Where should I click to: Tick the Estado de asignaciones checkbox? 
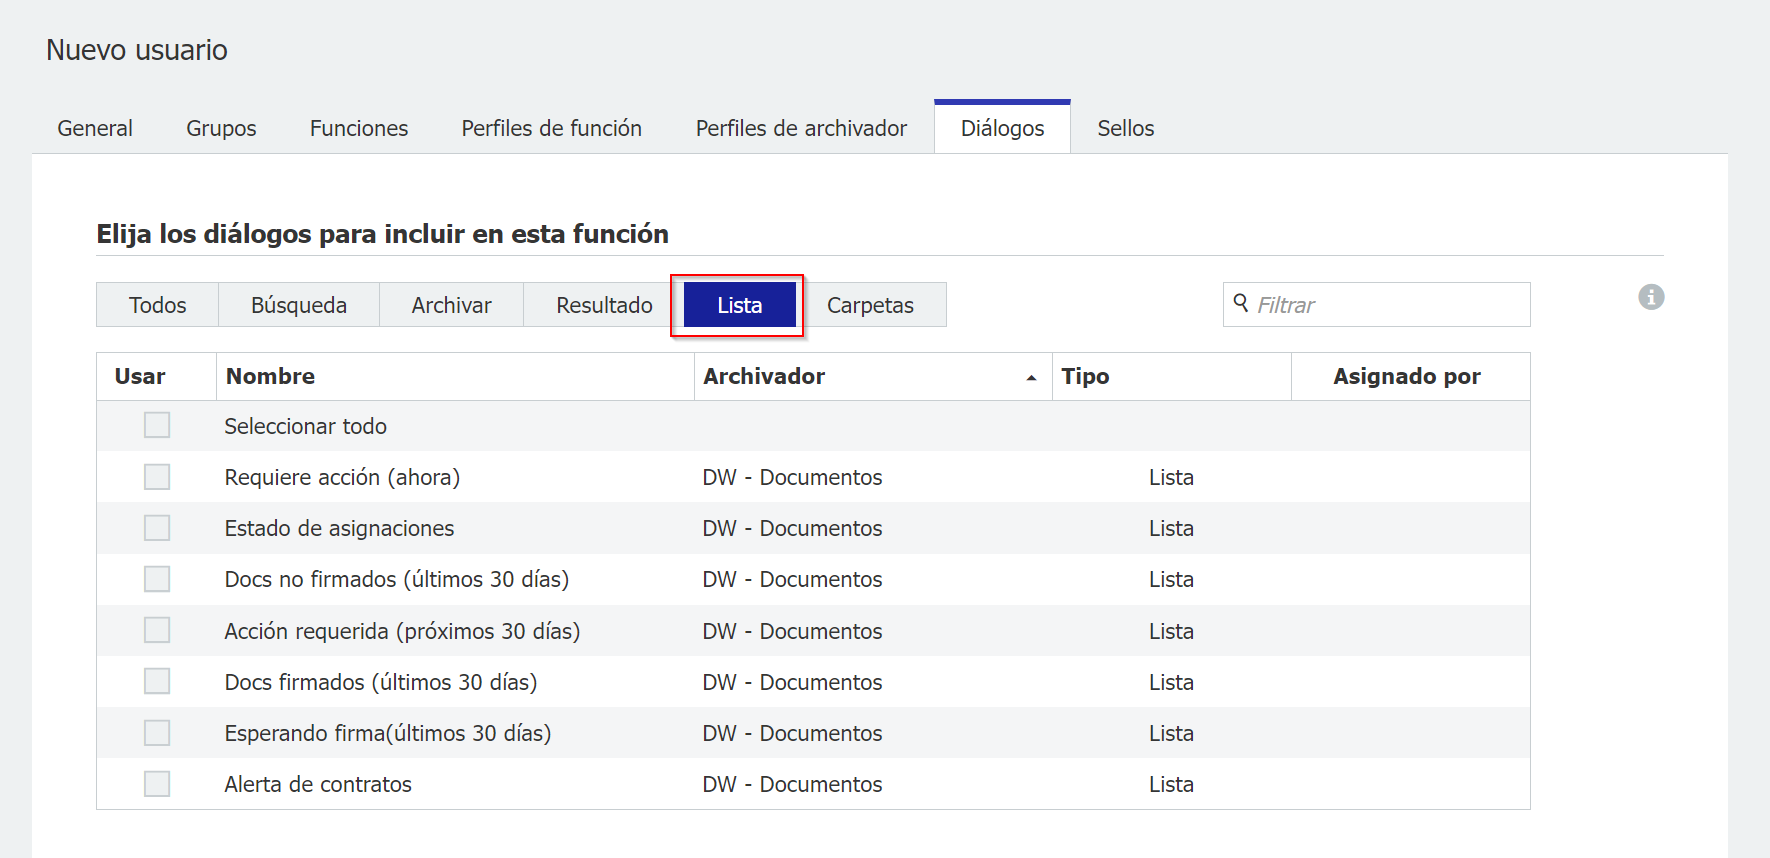pos(157,527)
